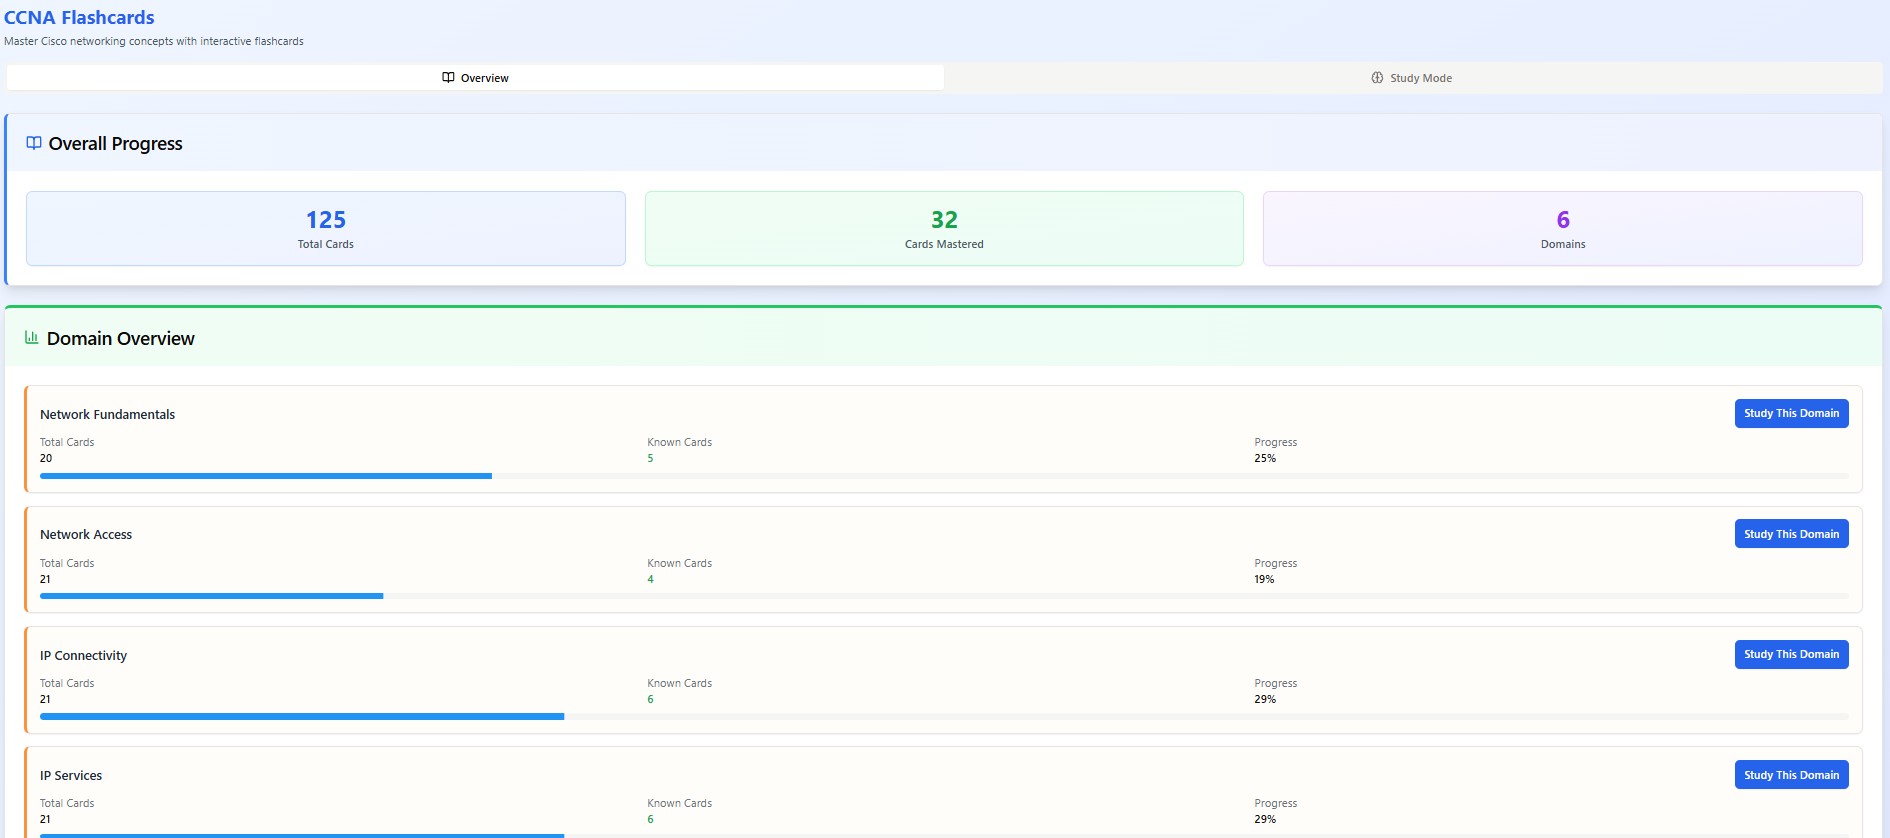Screen dimensions: 1890x838
Task: Click the 6 Domains stat box
Action: click(1562, 229)
